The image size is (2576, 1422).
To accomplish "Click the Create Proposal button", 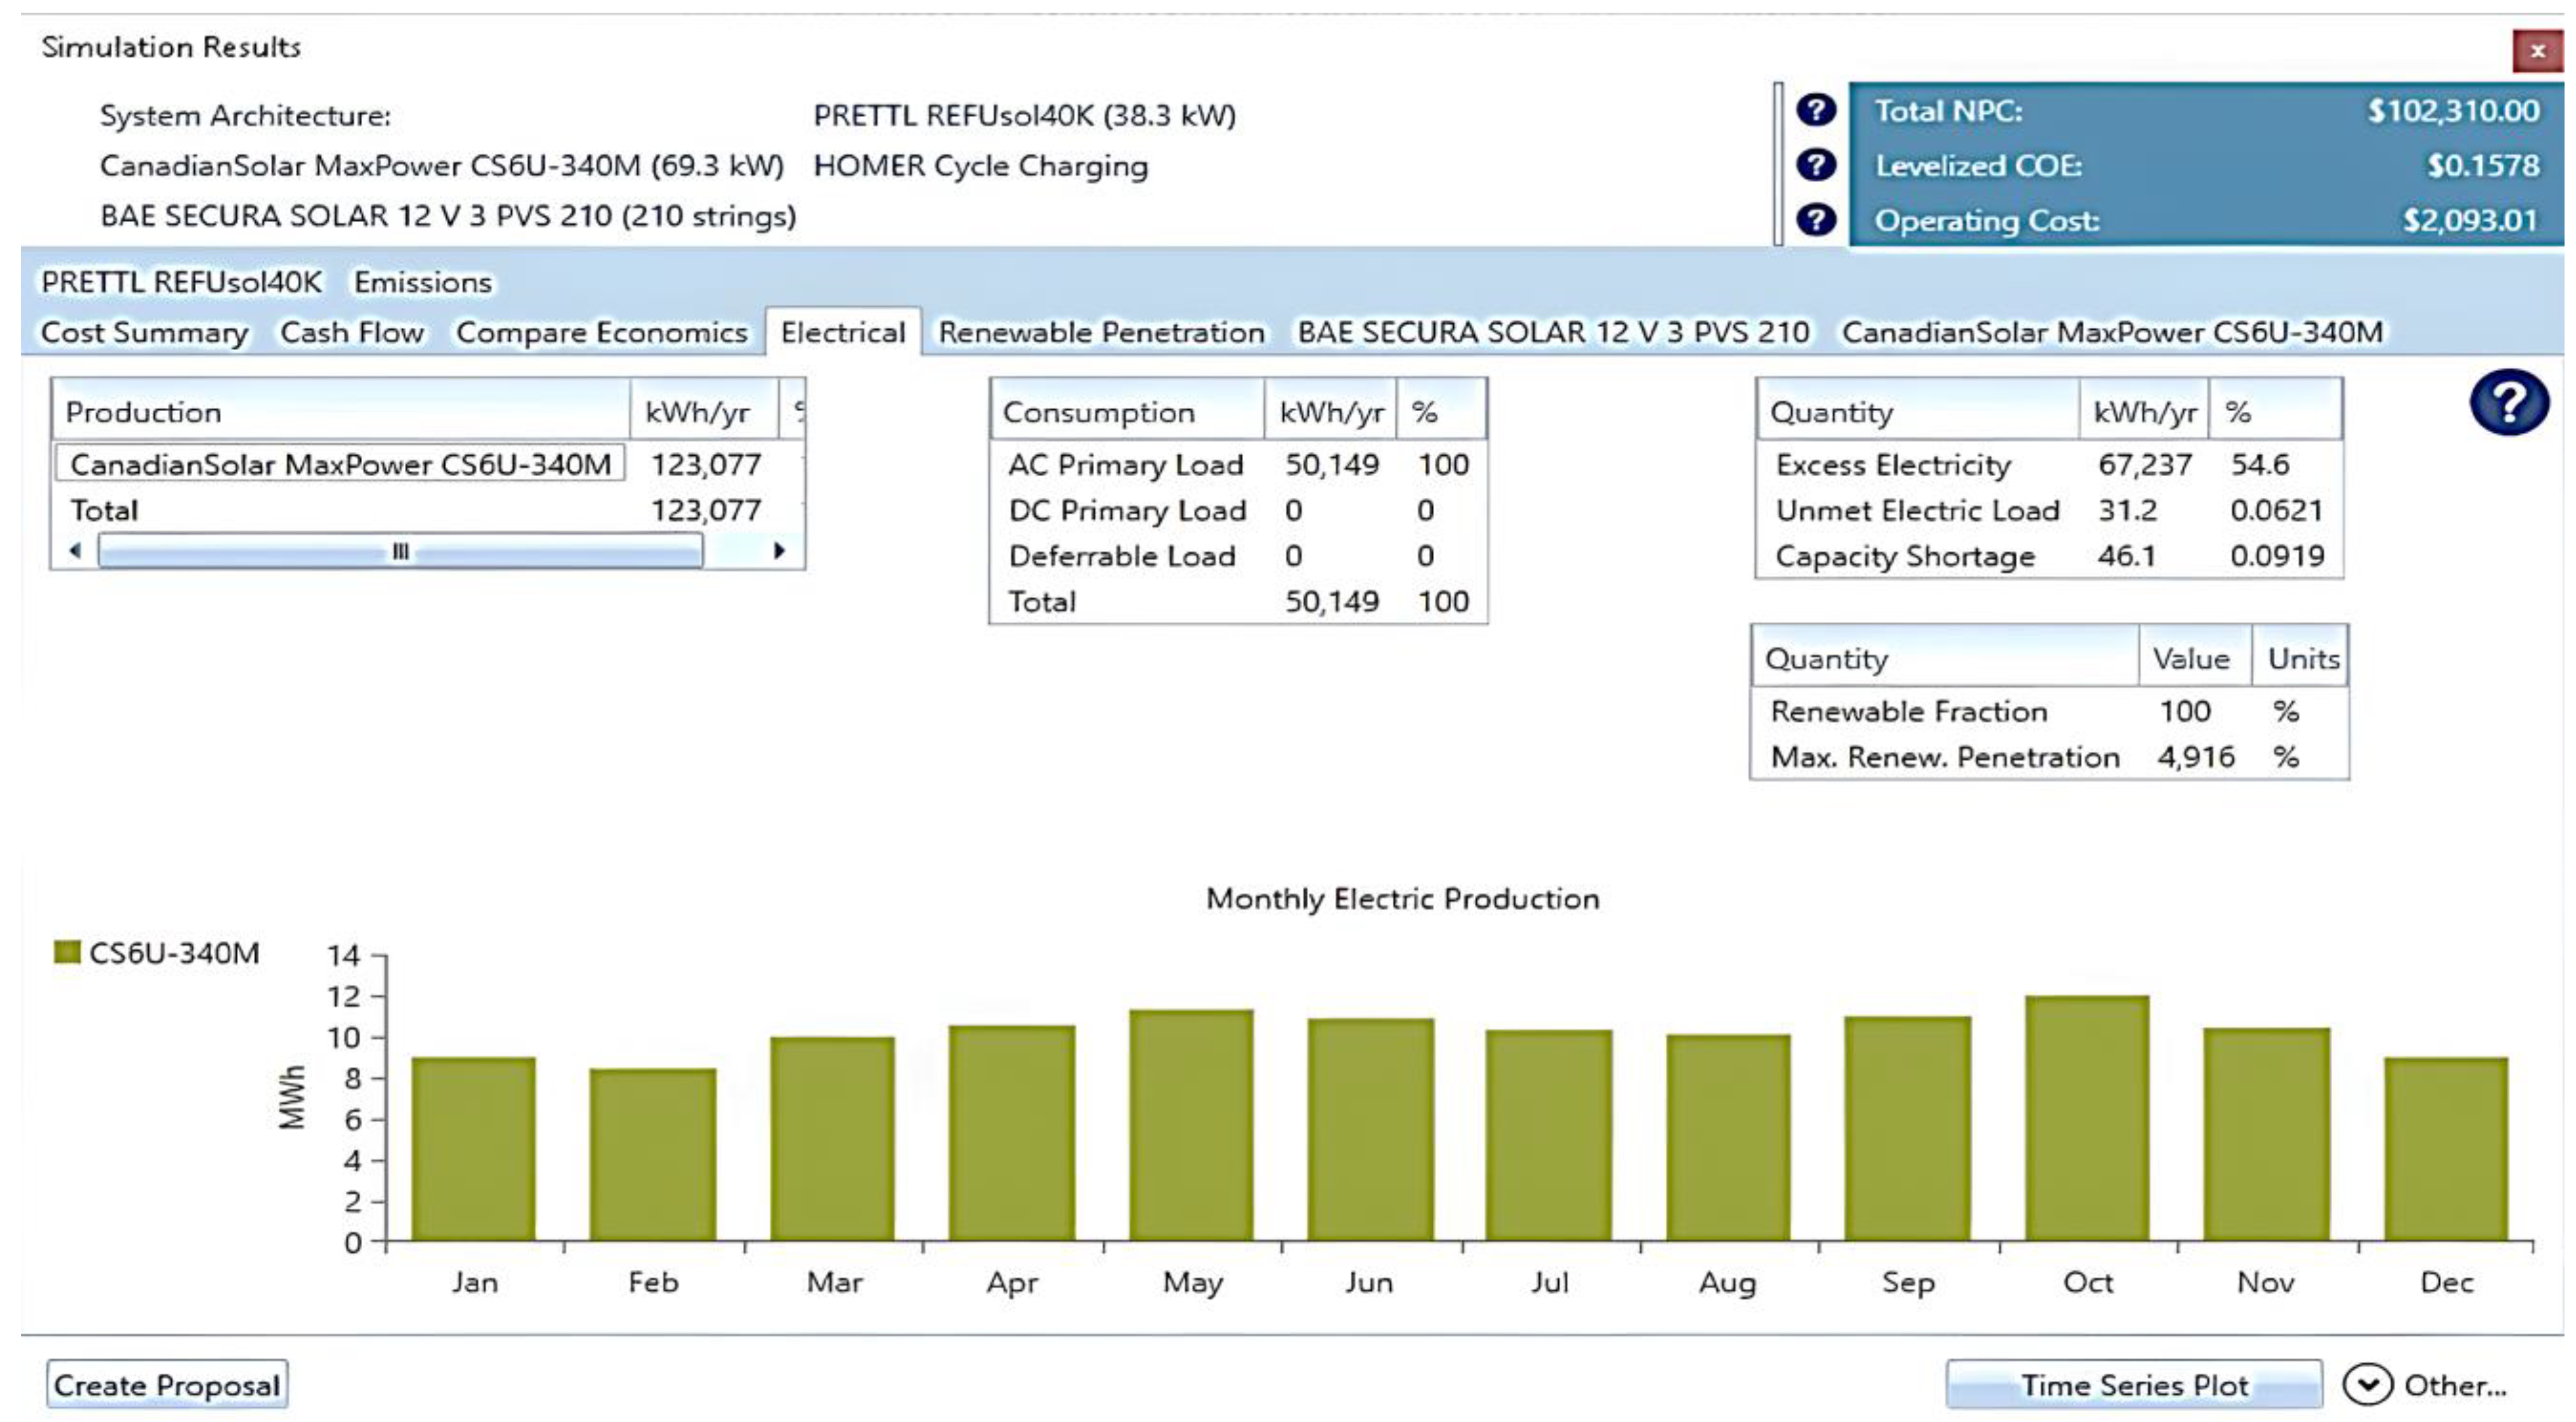I will coord(167,1385).
